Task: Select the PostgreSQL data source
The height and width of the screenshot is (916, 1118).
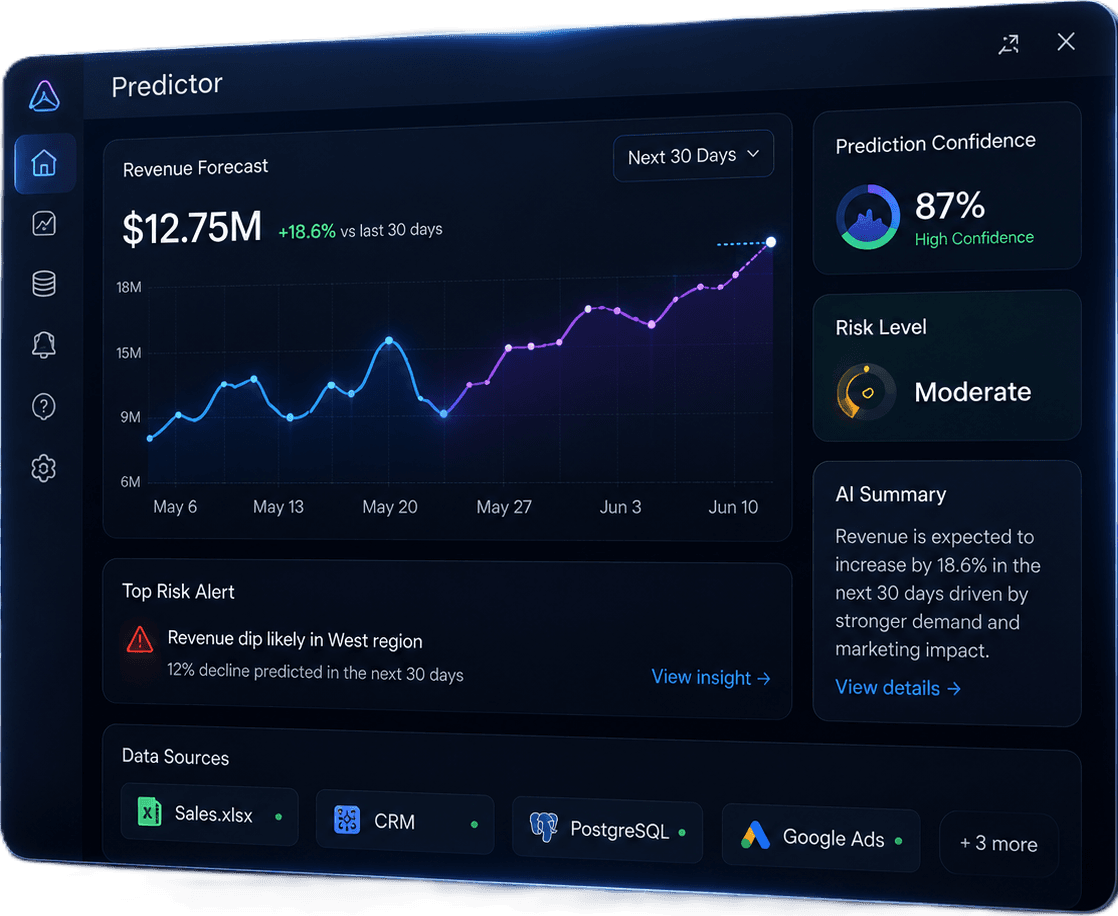Action: click(607, 830)
